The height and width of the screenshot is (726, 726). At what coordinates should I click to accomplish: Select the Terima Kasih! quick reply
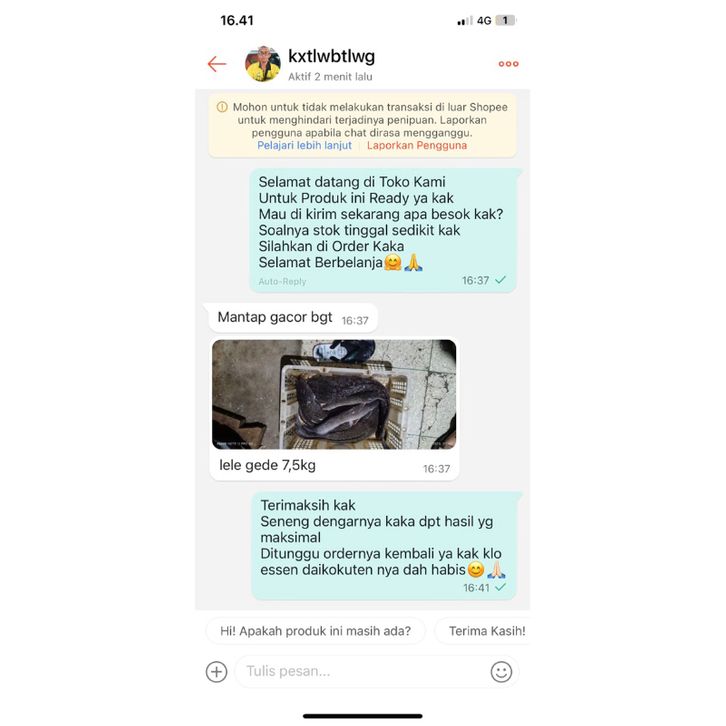[x=483, y=631]
